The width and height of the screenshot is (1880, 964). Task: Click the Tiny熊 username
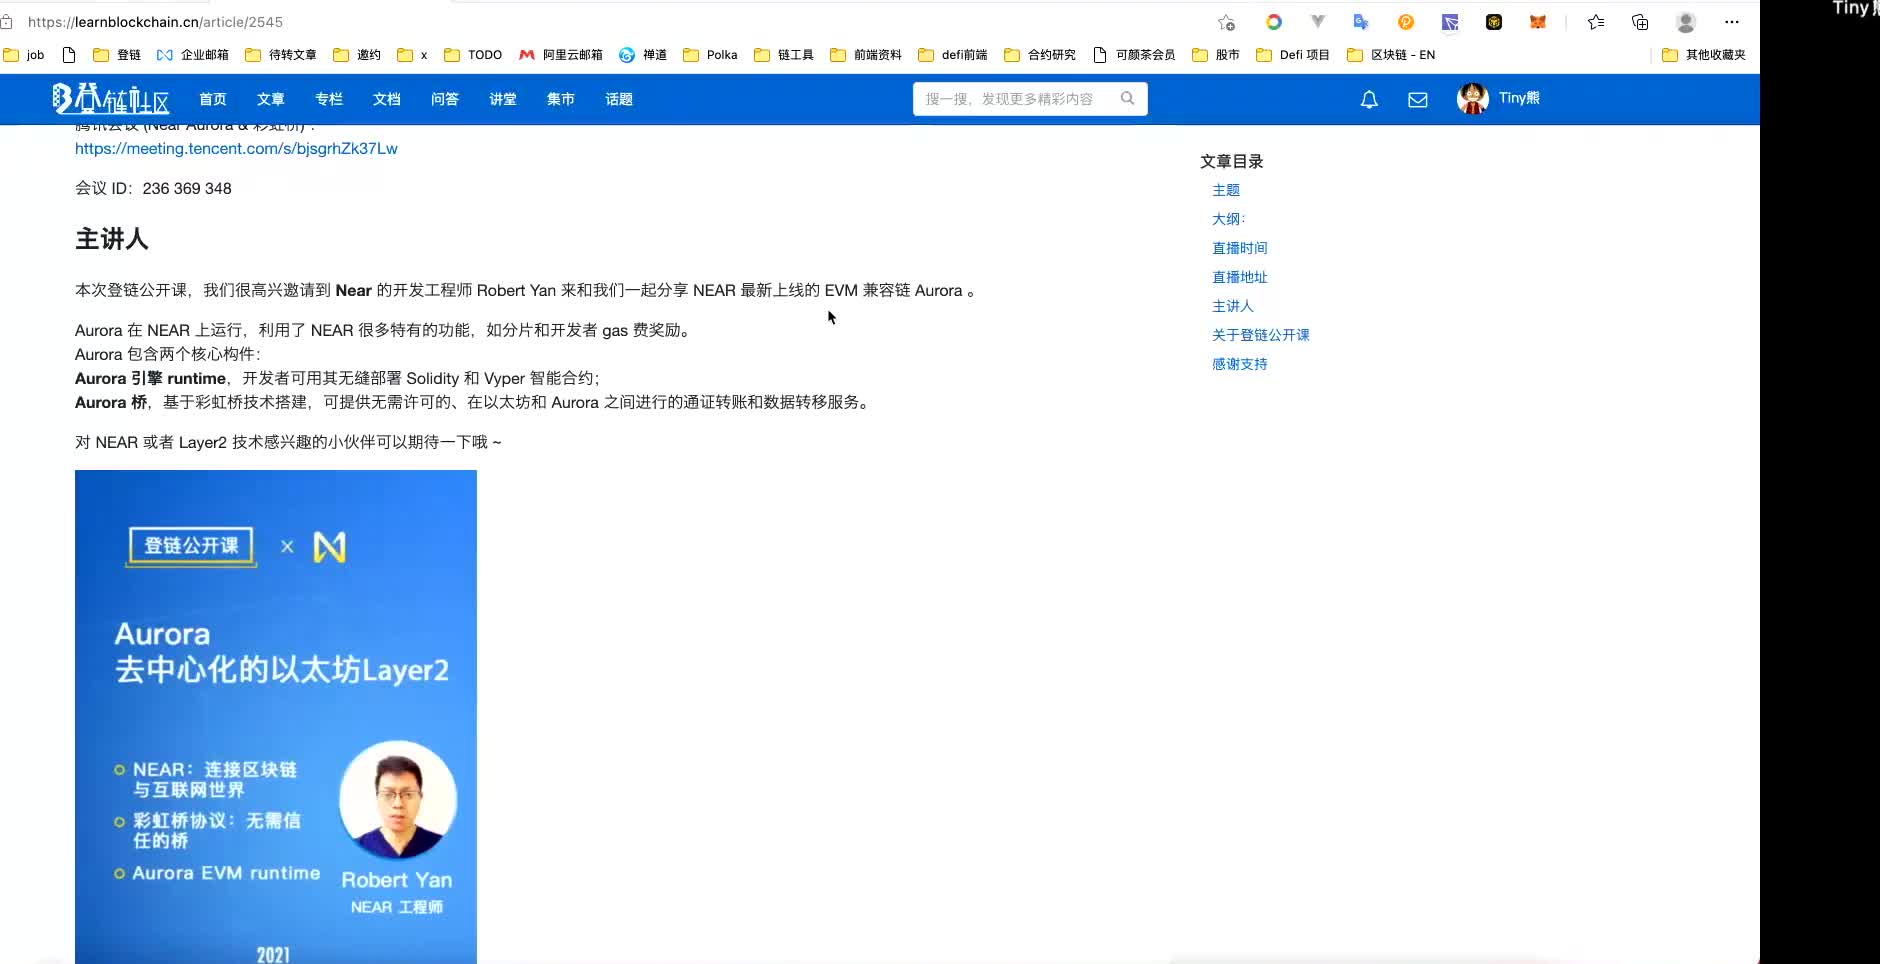pos(1519,98)
